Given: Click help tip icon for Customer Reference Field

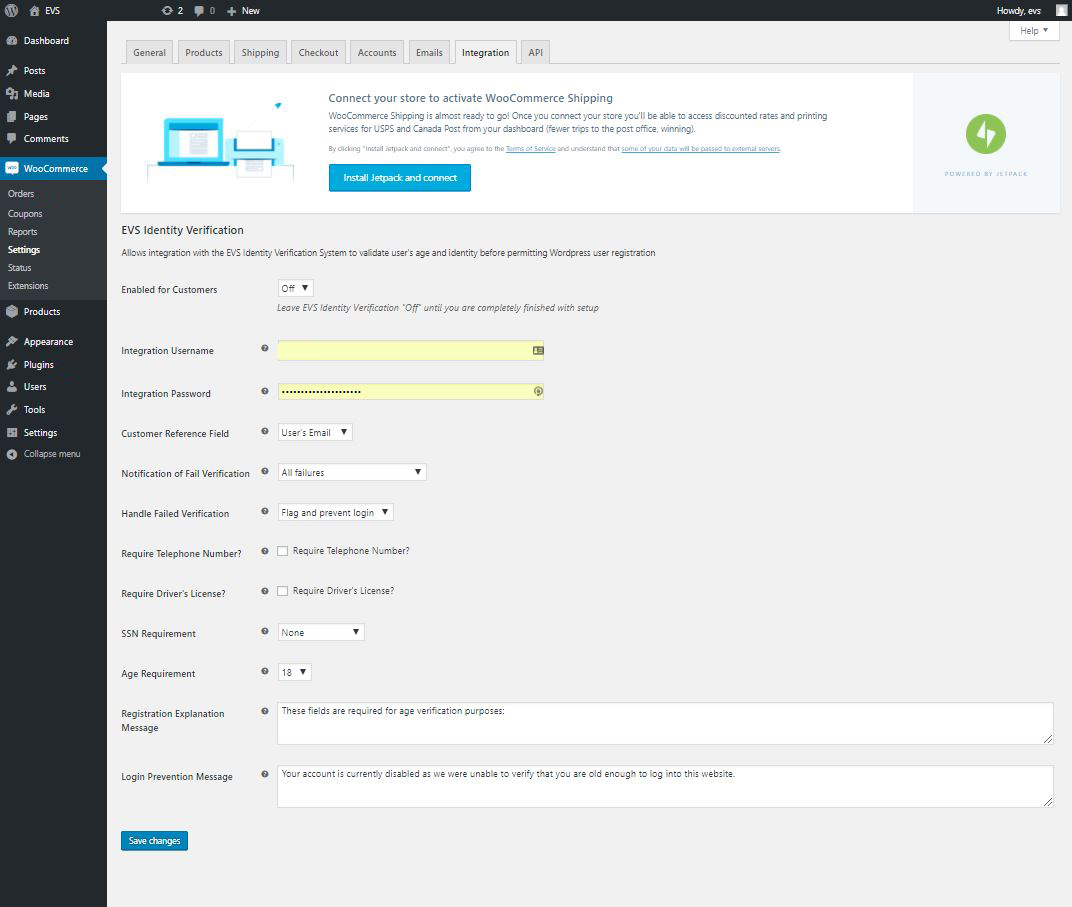Looking at the screenshot, I should click(265, 431).
